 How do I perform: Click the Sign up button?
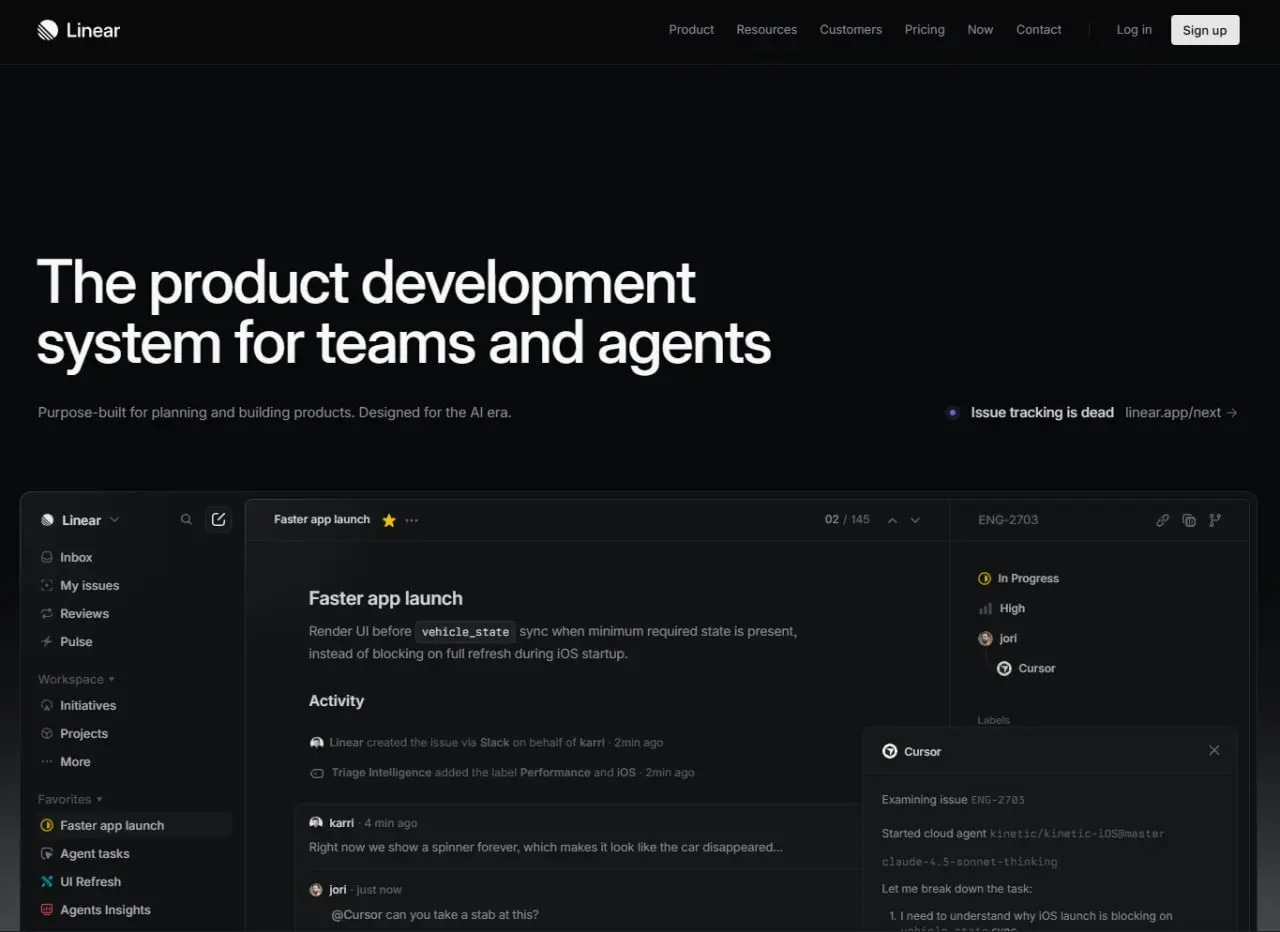point(1205,30)
